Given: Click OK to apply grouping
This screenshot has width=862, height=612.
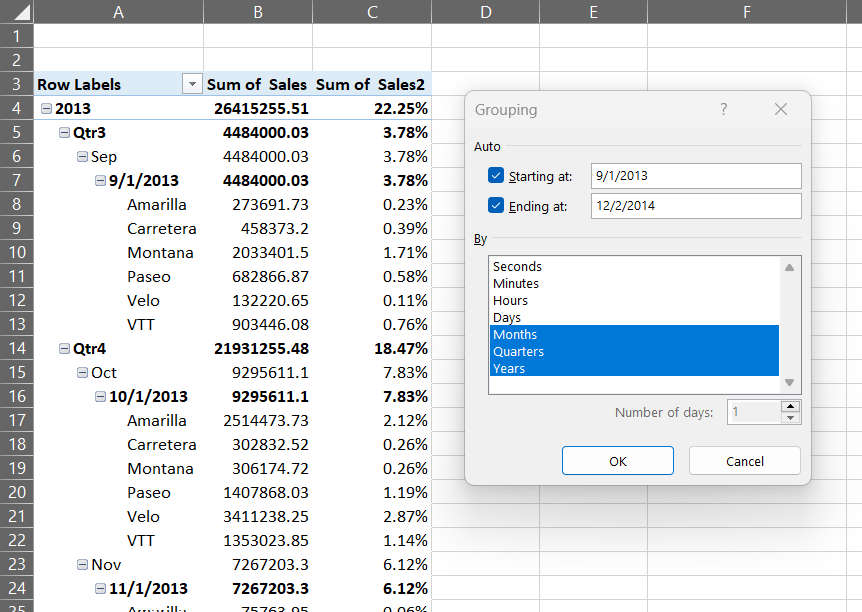Looking at the screenshot, I should click(x=618, y=461).
